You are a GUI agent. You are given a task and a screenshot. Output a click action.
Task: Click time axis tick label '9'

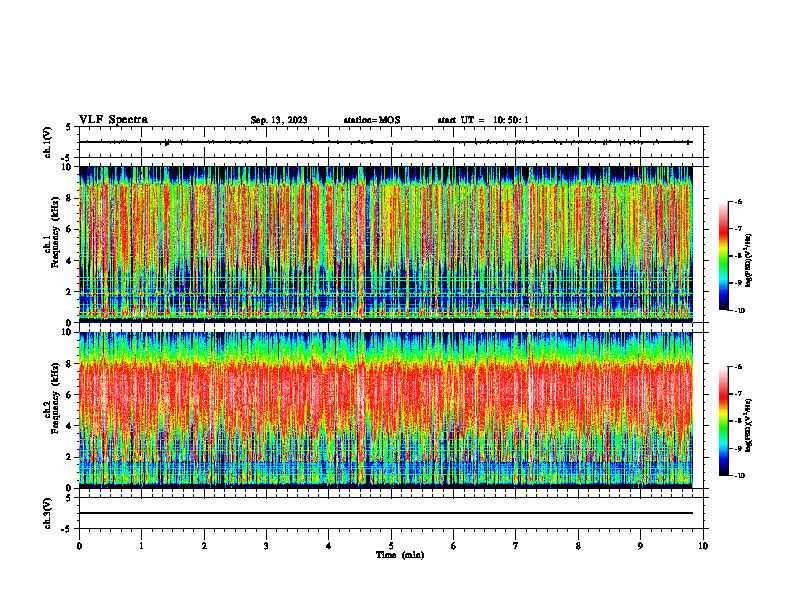click(x=640, y=546)
